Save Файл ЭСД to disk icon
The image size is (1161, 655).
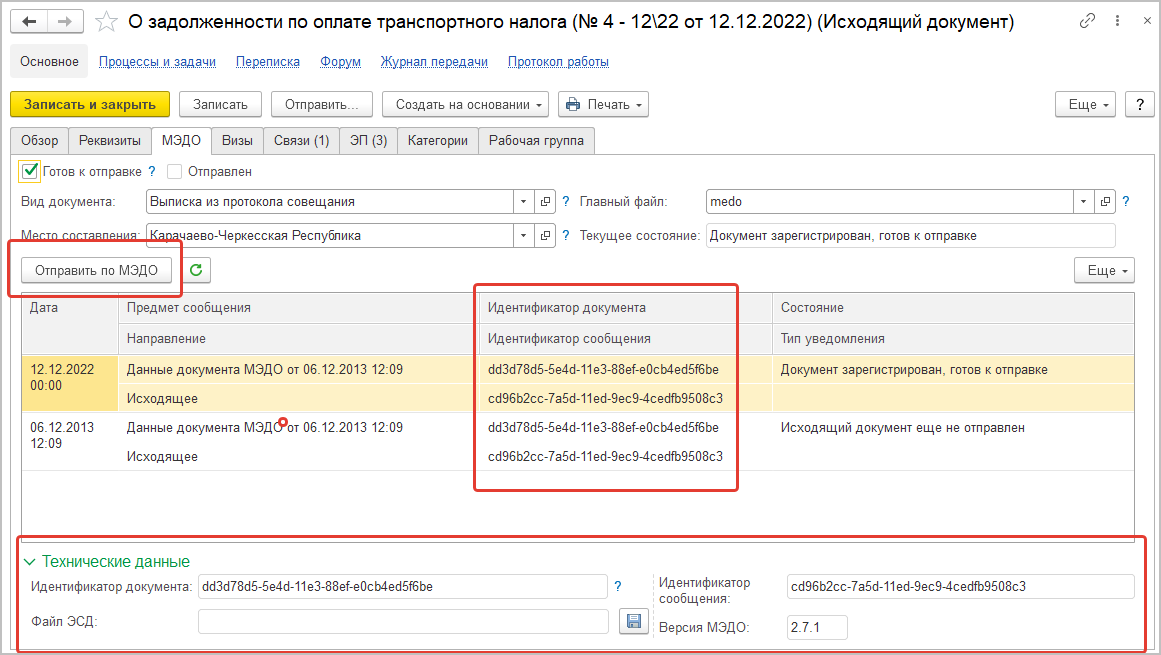click(632, 621)
